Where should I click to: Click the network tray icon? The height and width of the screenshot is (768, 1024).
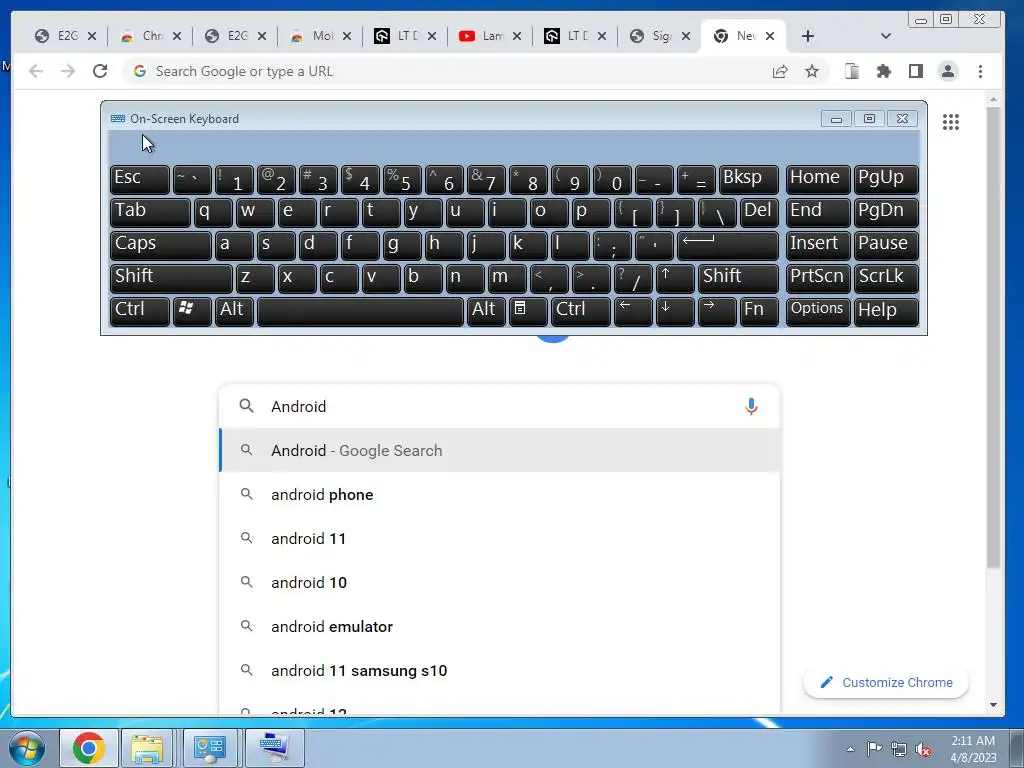[x=899, y=749]
